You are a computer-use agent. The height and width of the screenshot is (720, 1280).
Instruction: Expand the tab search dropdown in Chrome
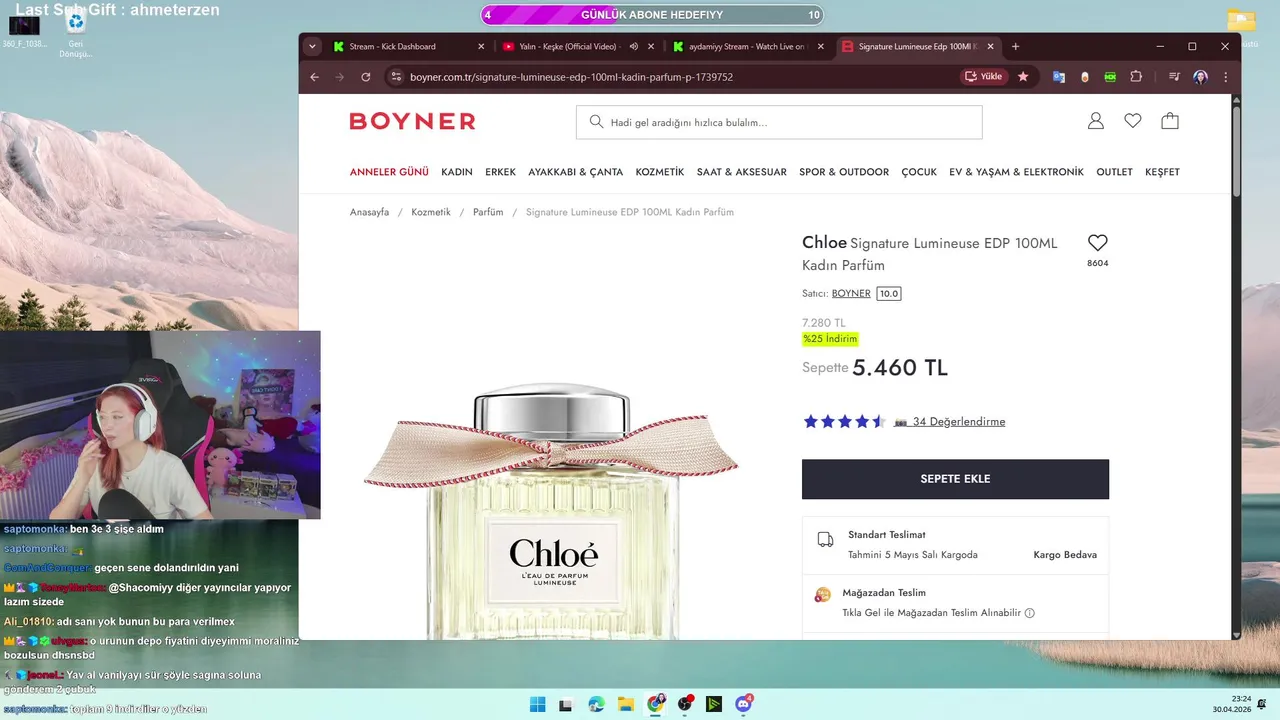(x=312, y=46)
